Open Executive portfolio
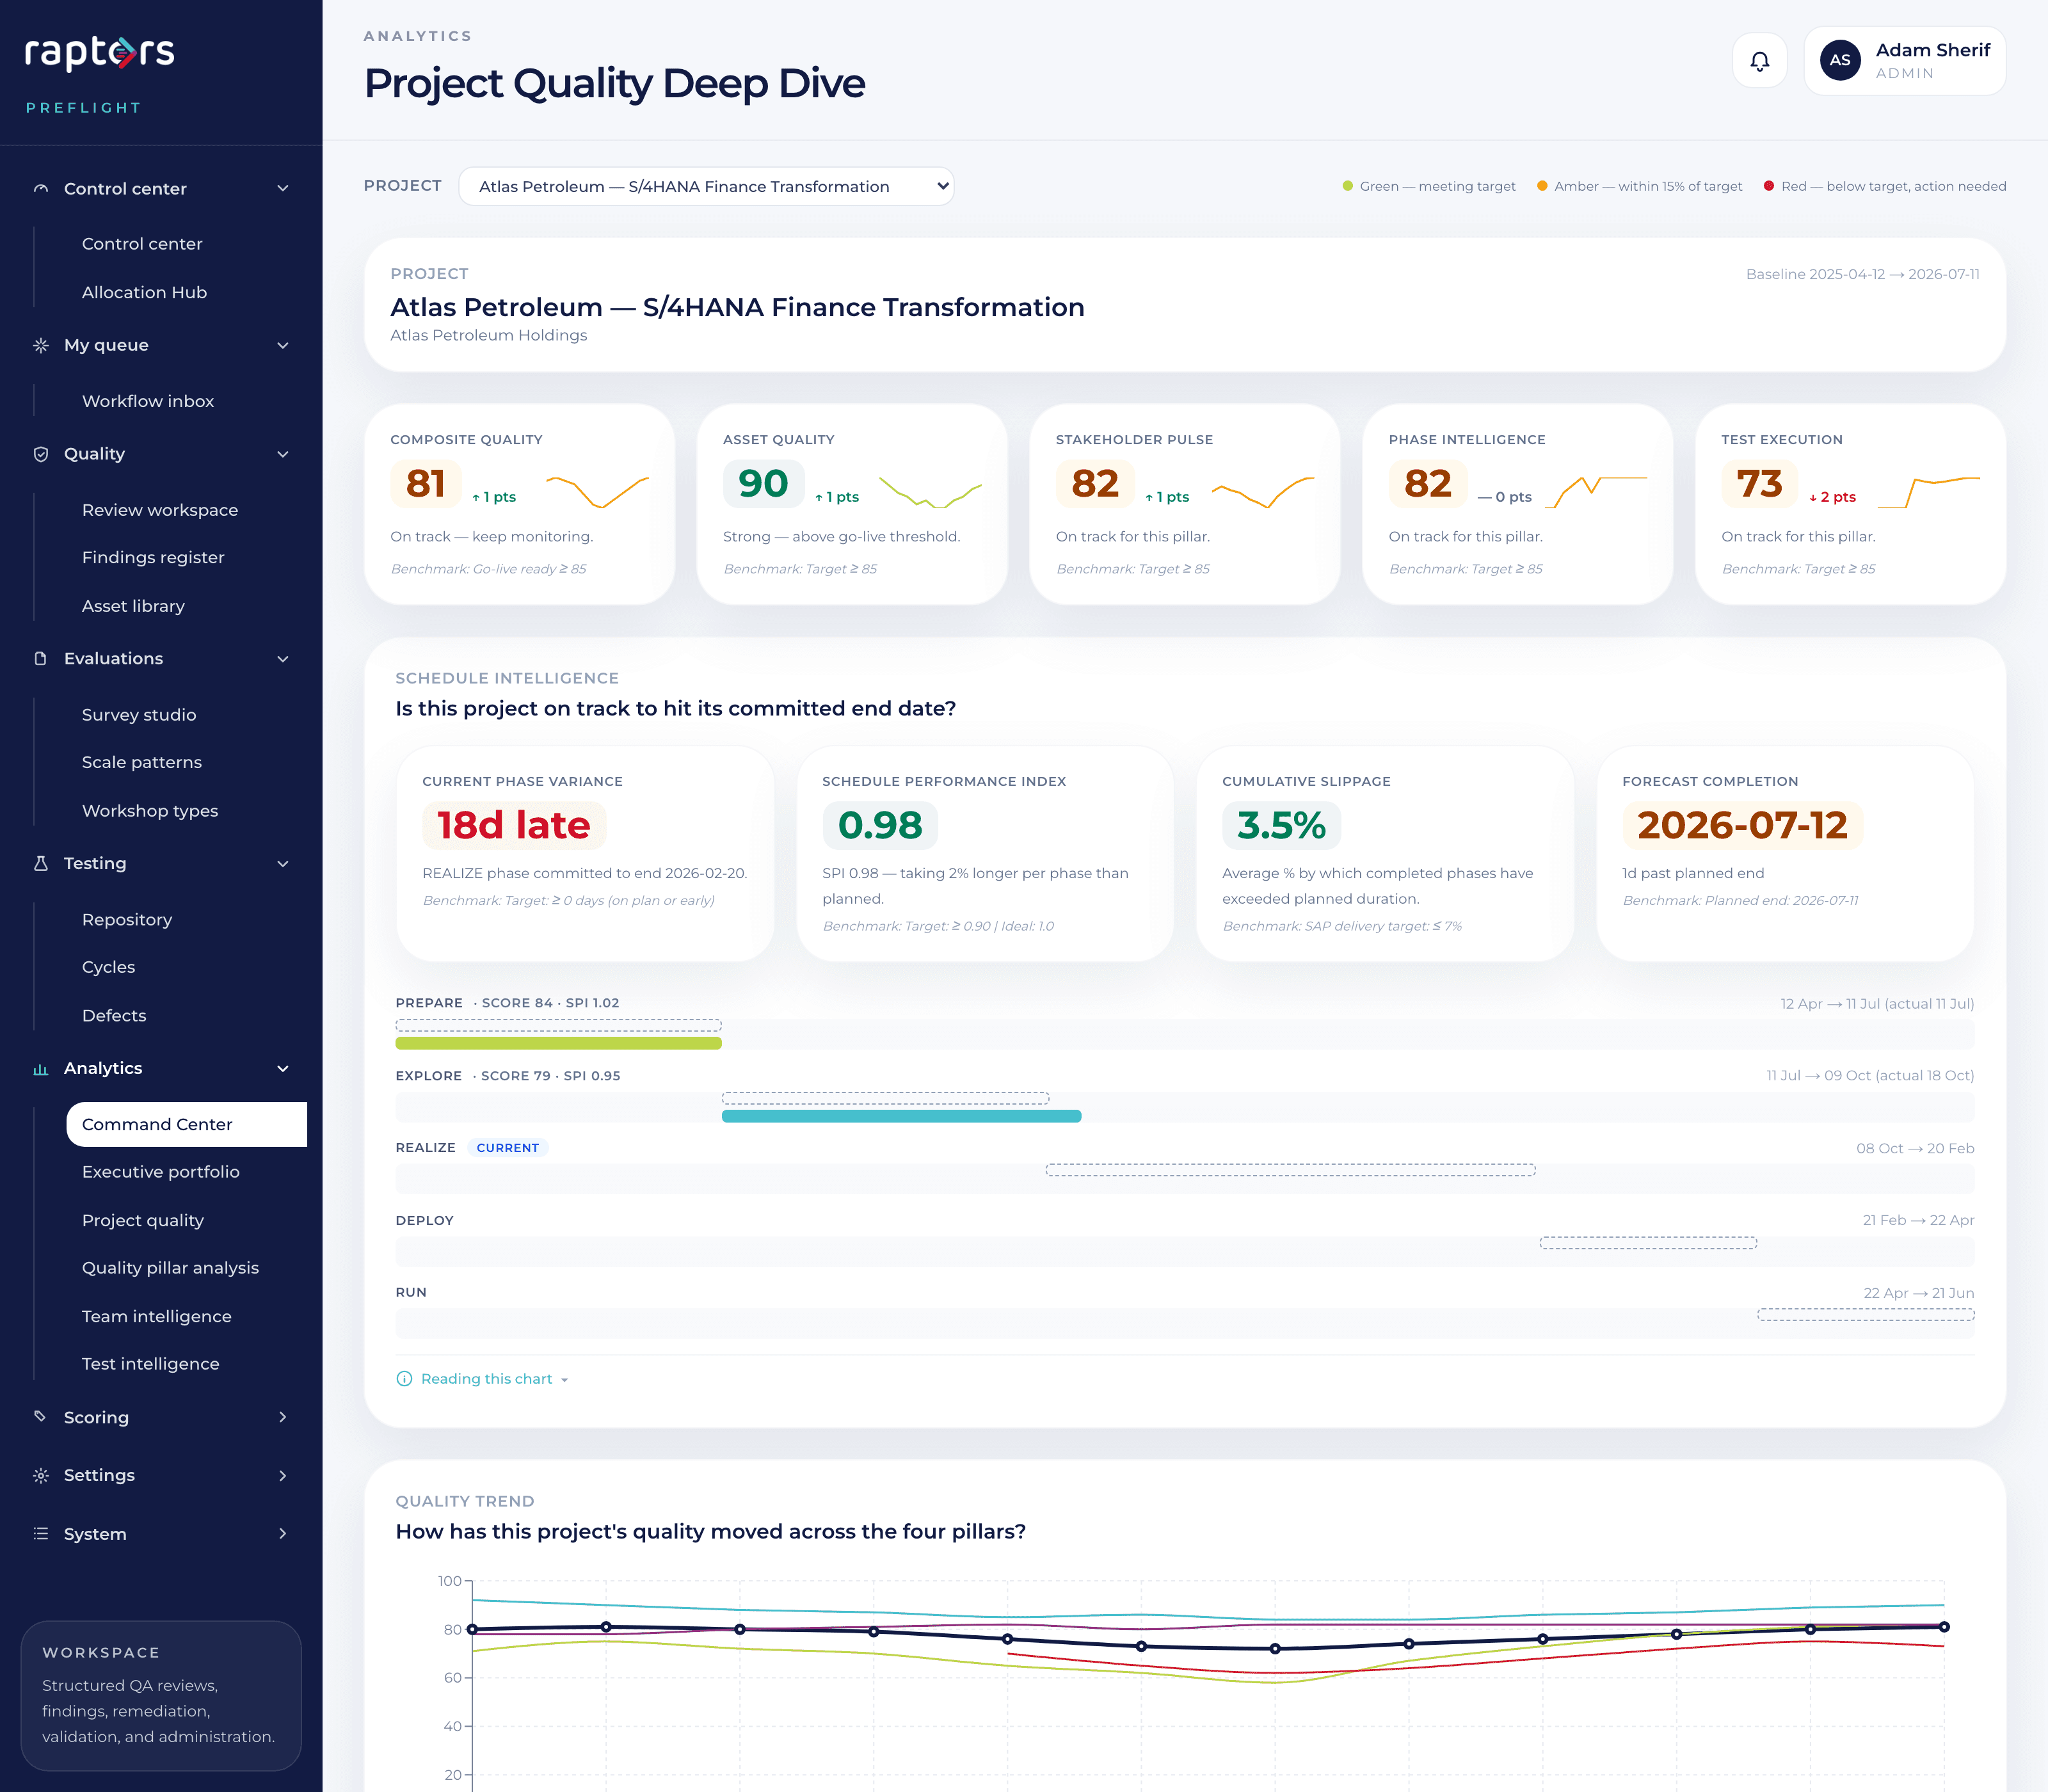2048x1792 pixels. (x=186, y=1172)
